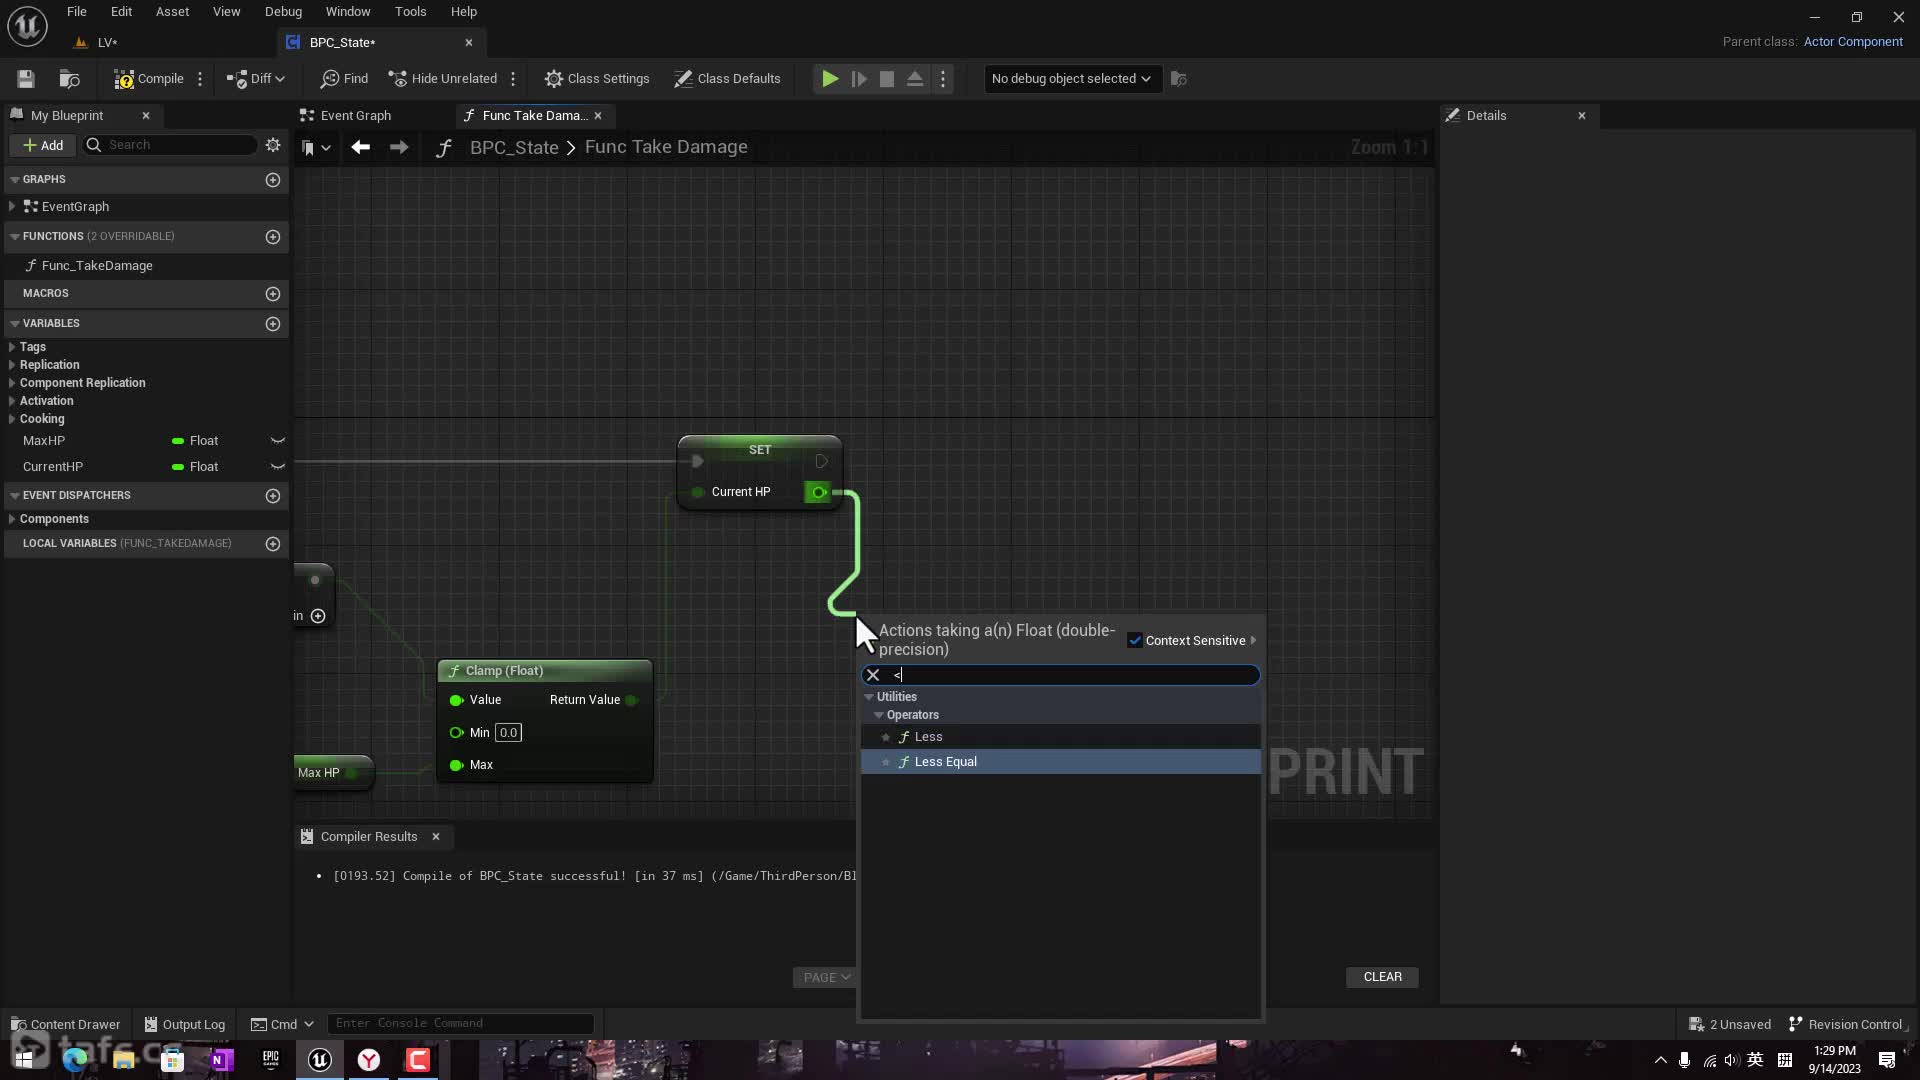Open play mode options kebab menu

[943, 79]
